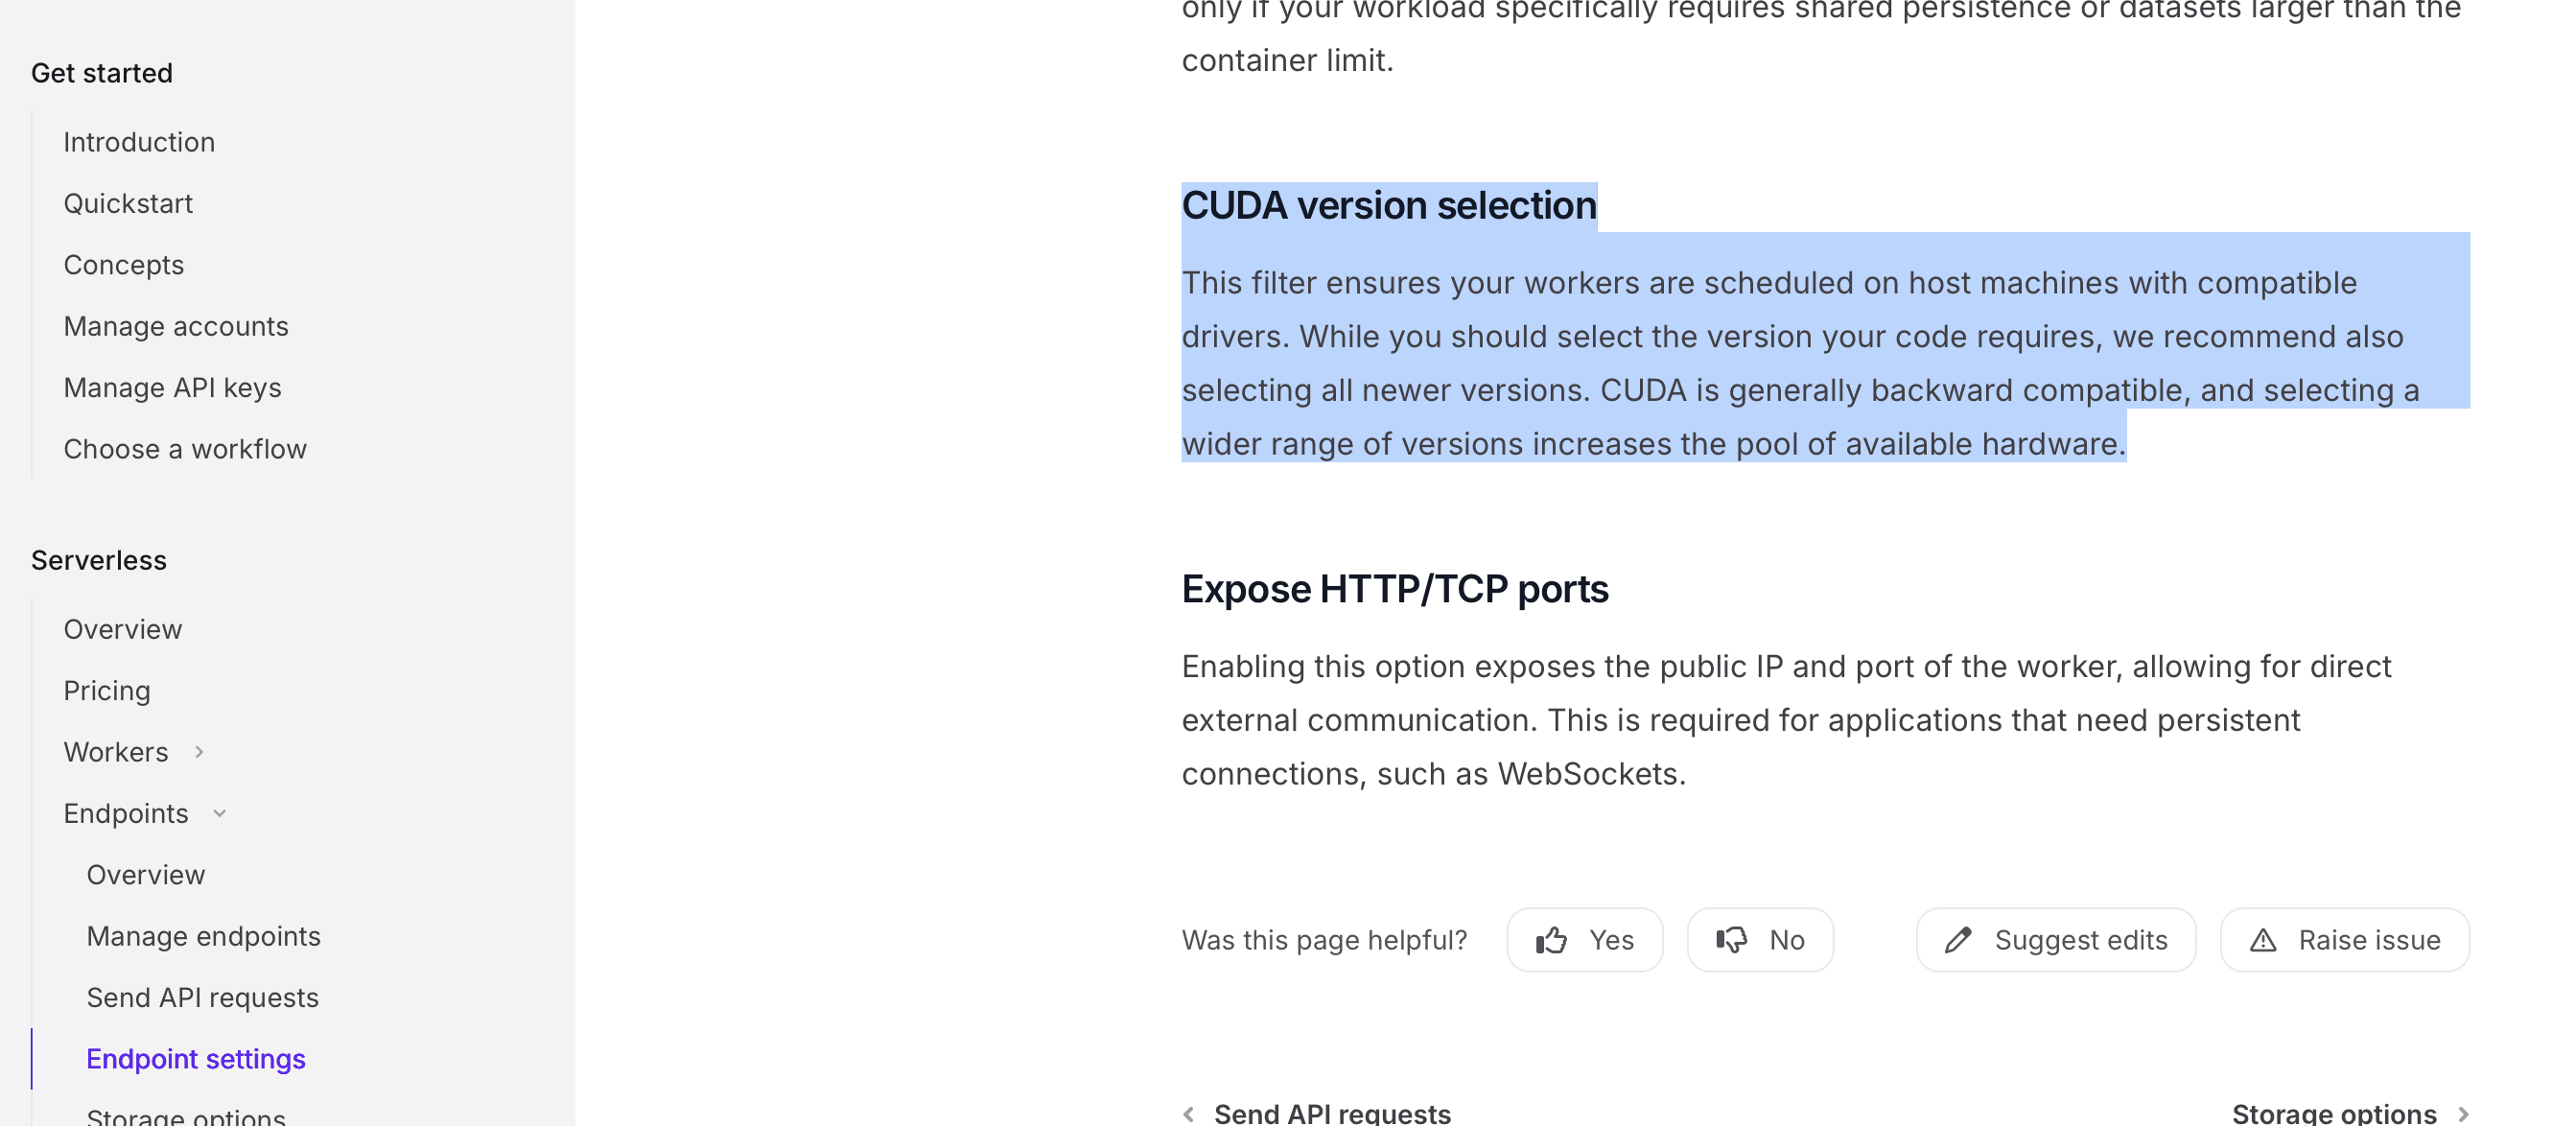
Task: Click the warning triangle Raise issue icon
Action: tap(2262, 940)
